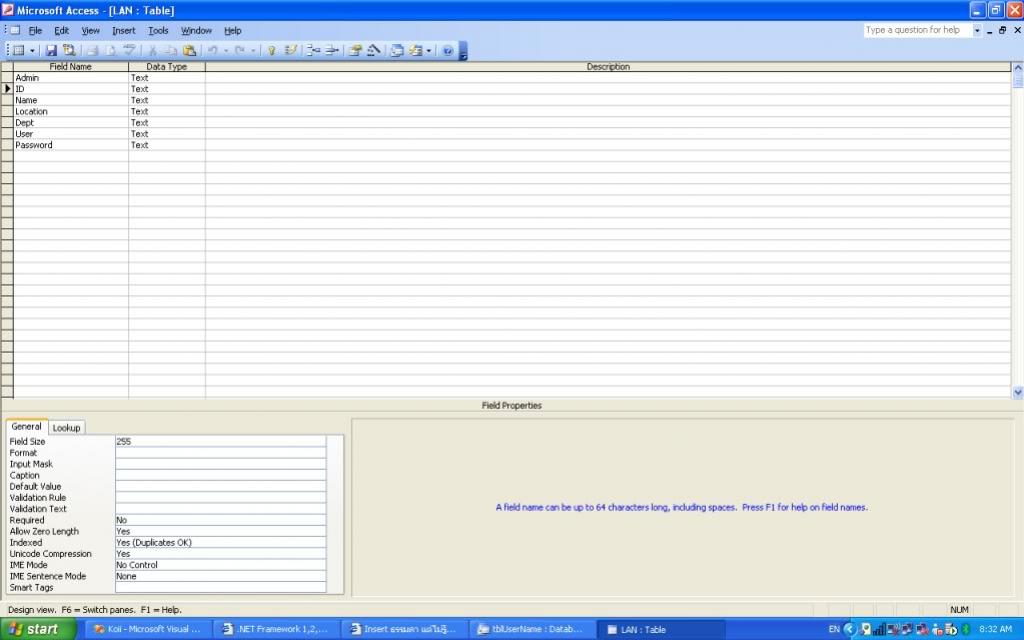Select the row selector for the ID field

7,89
